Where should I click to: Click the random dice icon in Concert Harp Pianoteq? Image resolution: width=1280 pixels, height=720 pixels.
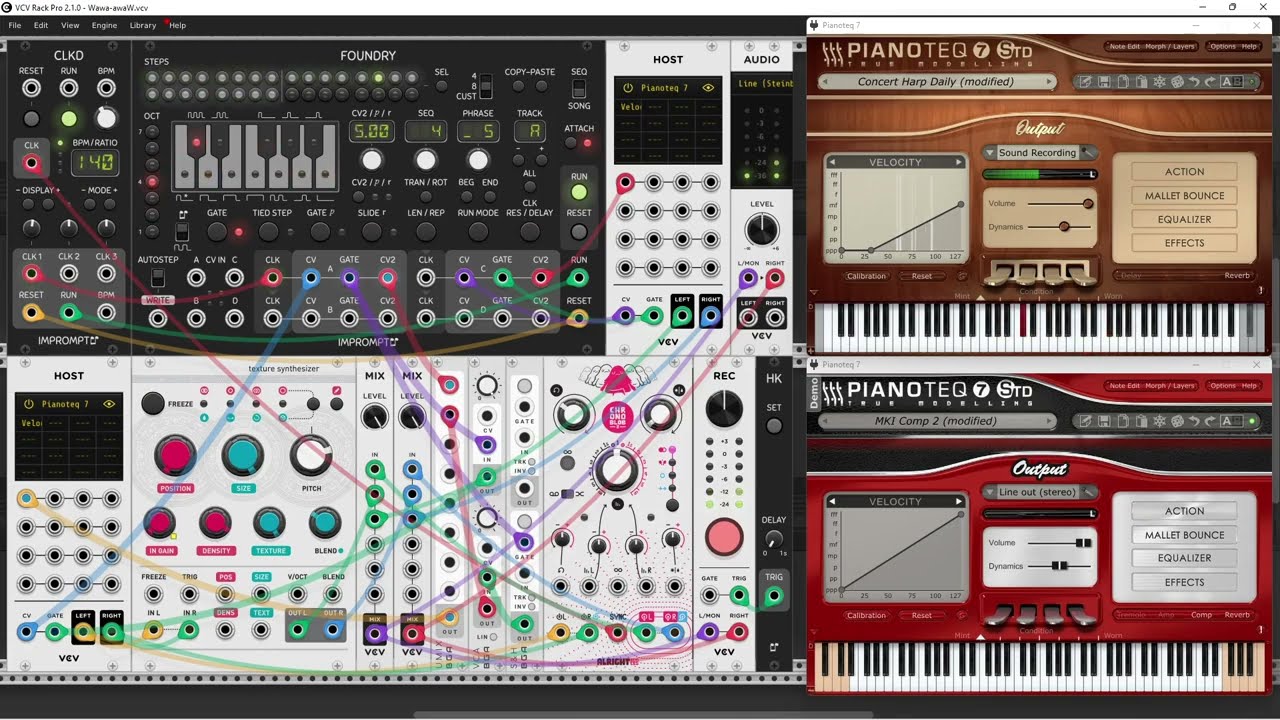1177,82
